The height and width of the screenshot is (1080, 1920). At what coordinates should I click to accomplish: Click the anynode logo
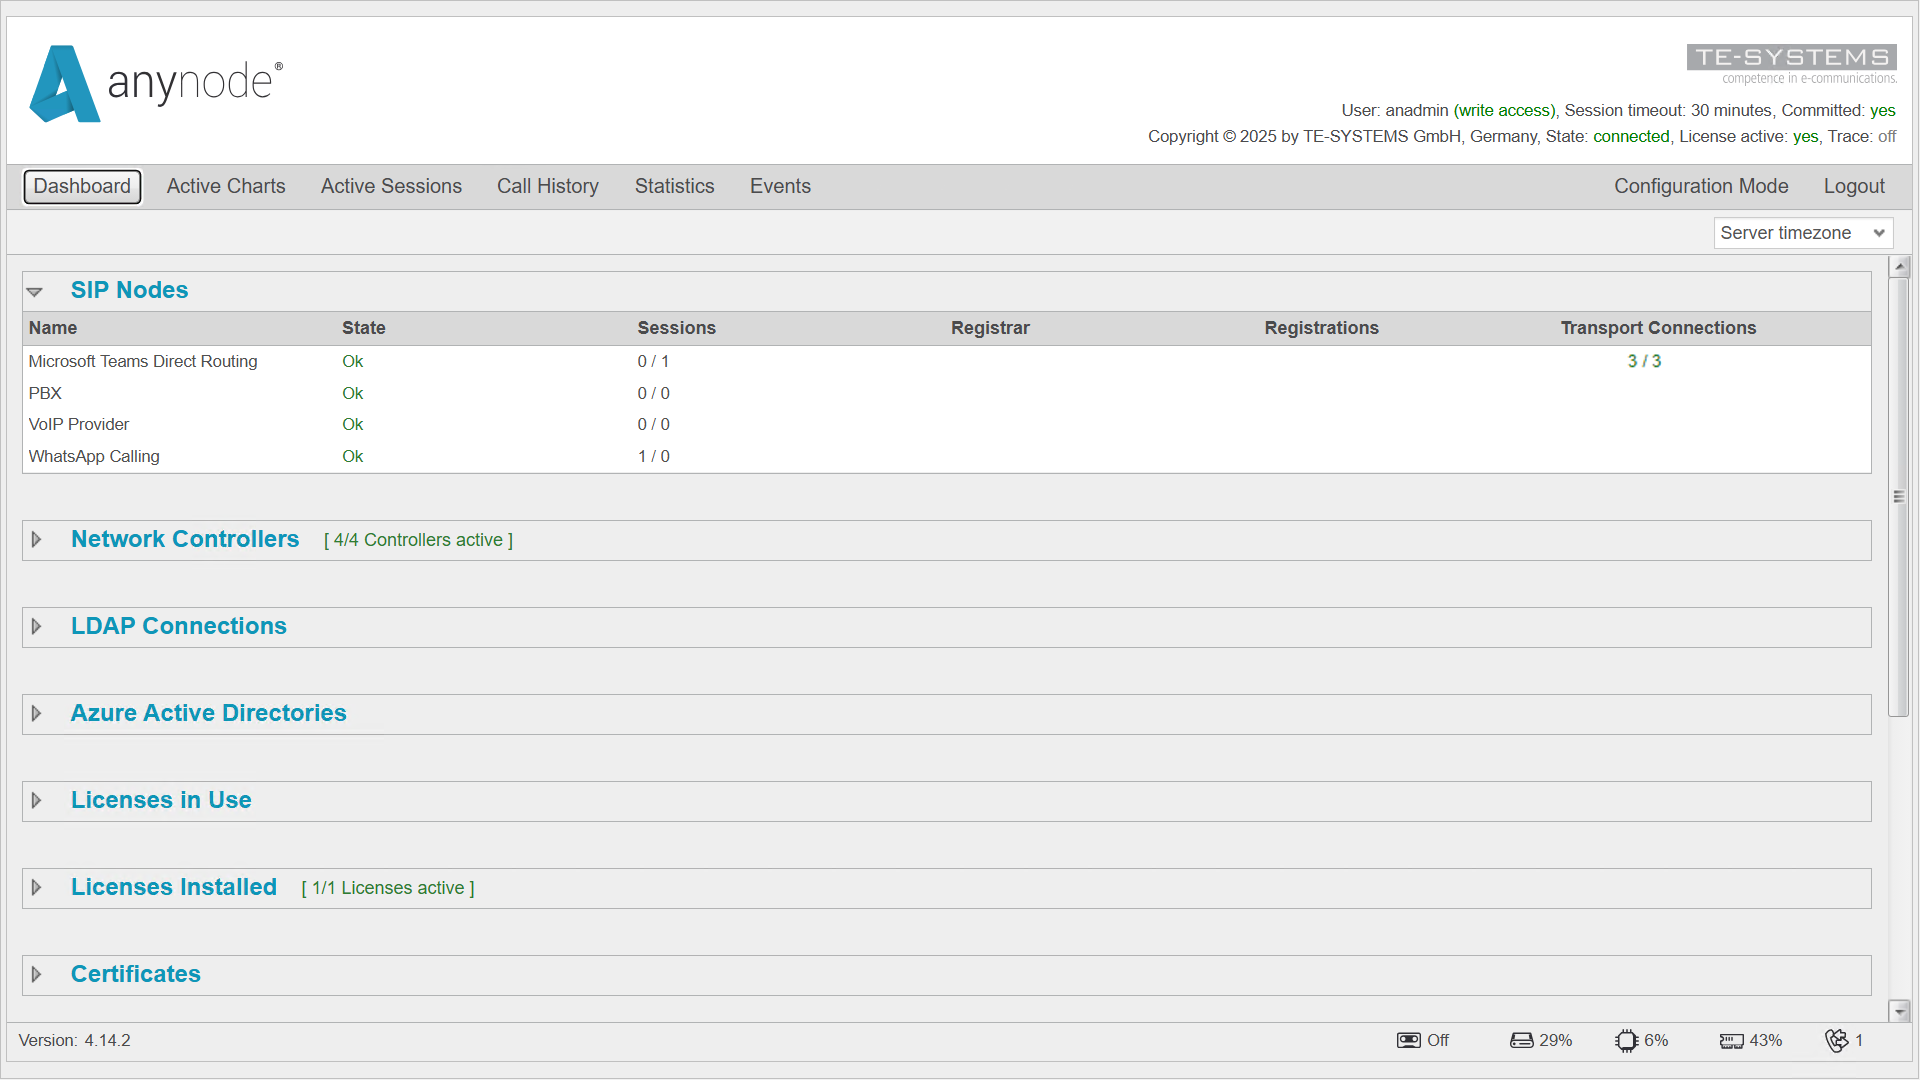pyautogui.click(x=155, y=83)
